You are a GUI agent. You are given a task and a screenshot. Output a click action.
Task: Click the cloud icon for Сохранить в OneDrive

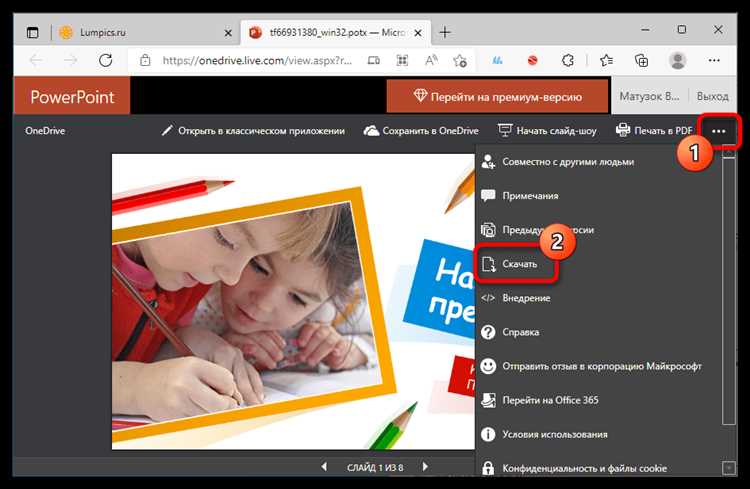(x=371, y=131)
